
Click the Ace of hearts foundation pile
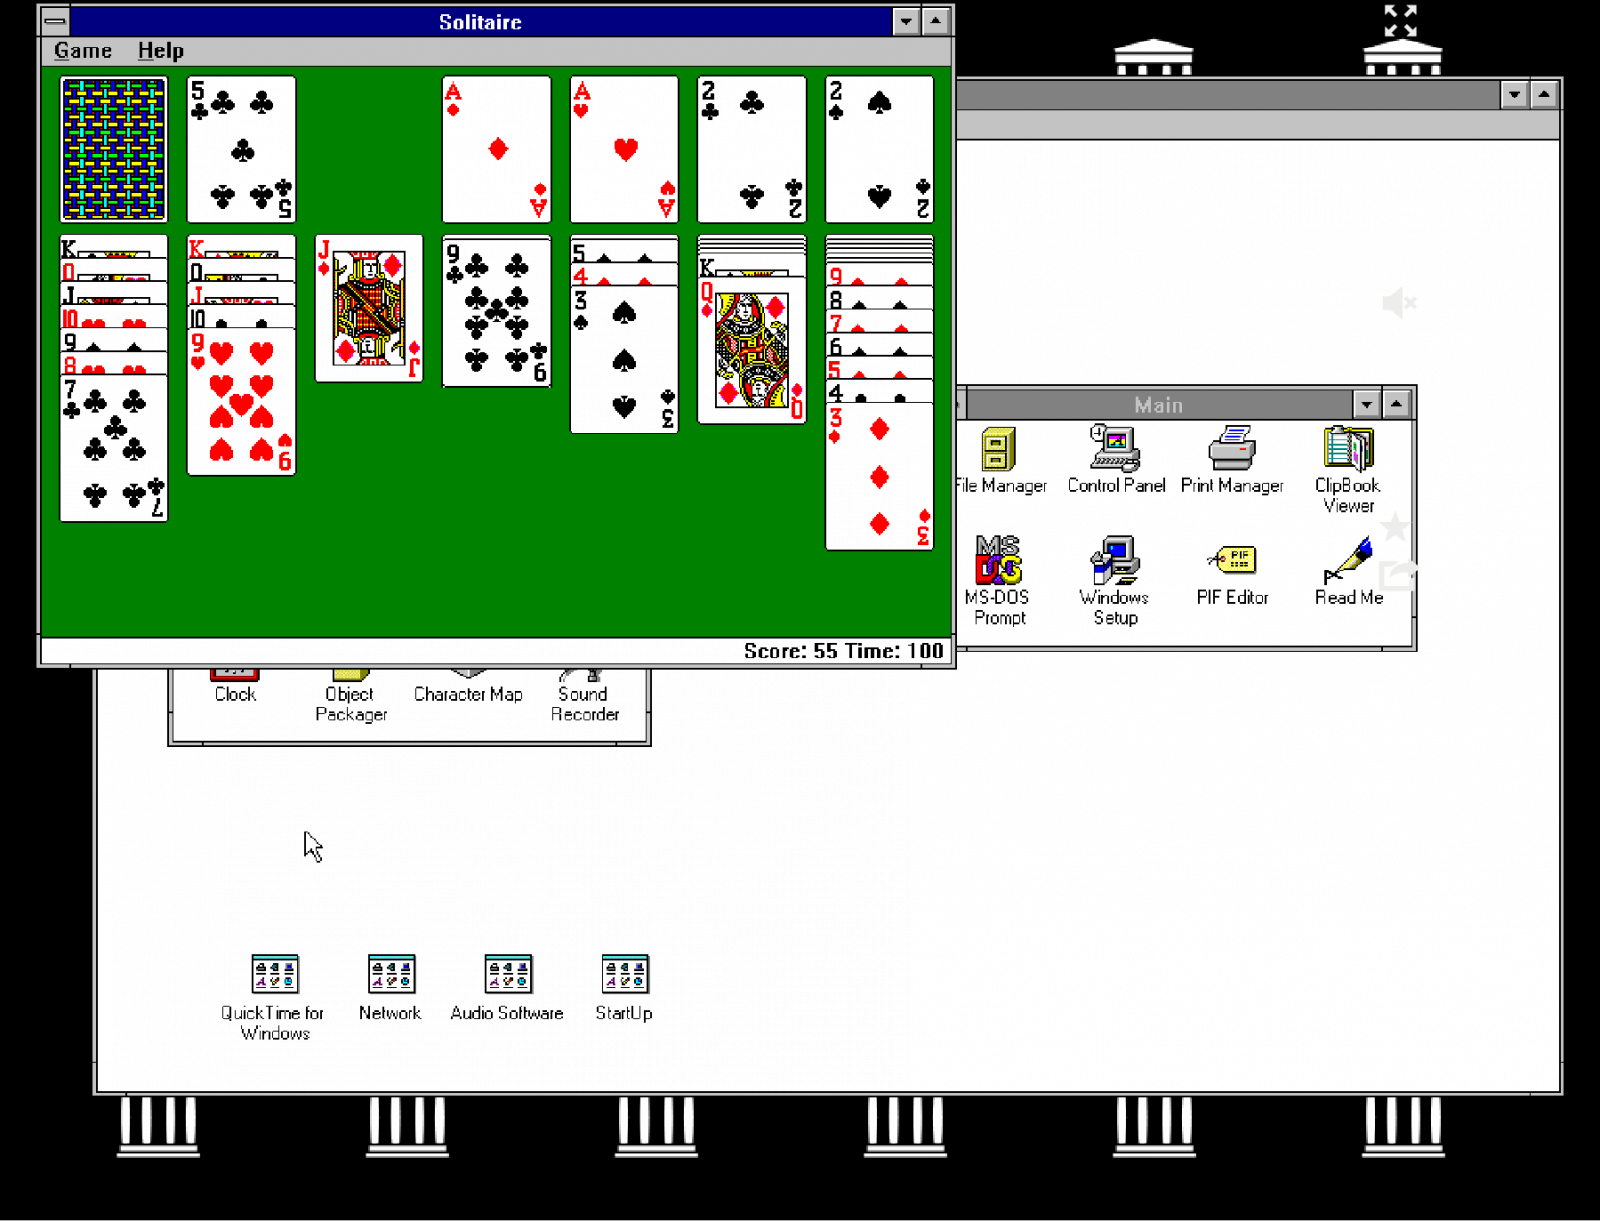(624, 149)
